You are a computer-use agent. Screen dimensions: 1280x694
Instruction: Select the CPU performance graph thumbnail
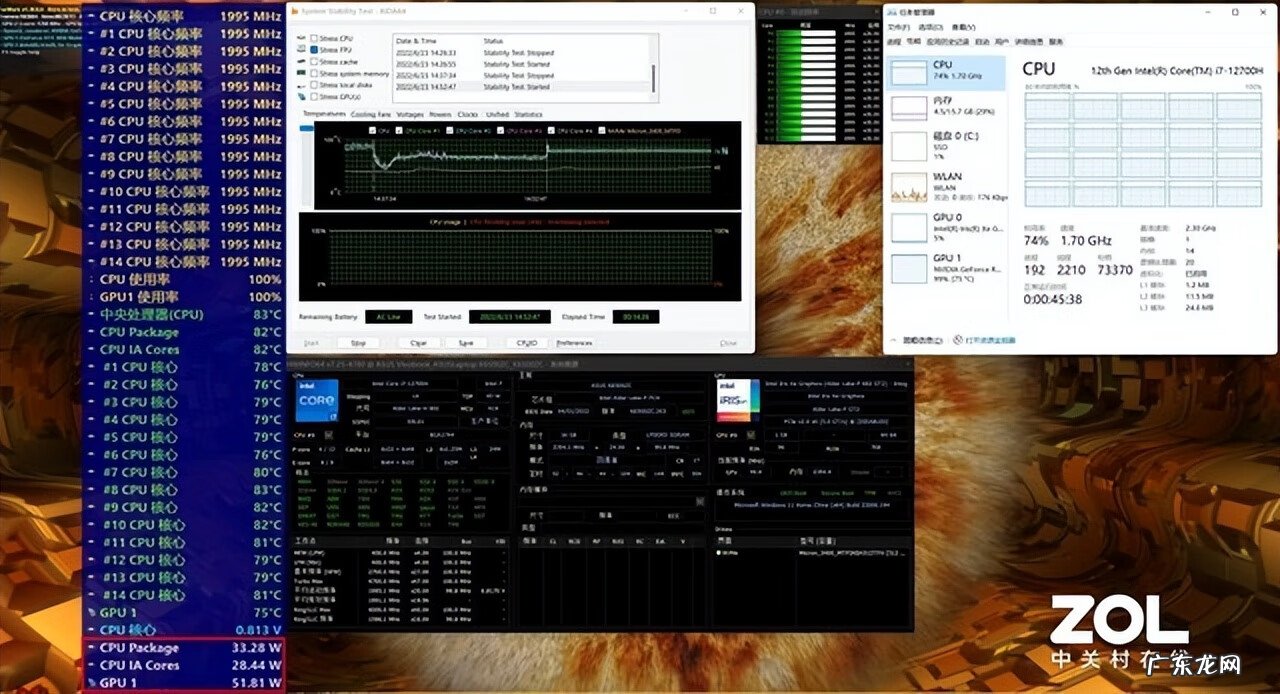(x=910, y=73)
